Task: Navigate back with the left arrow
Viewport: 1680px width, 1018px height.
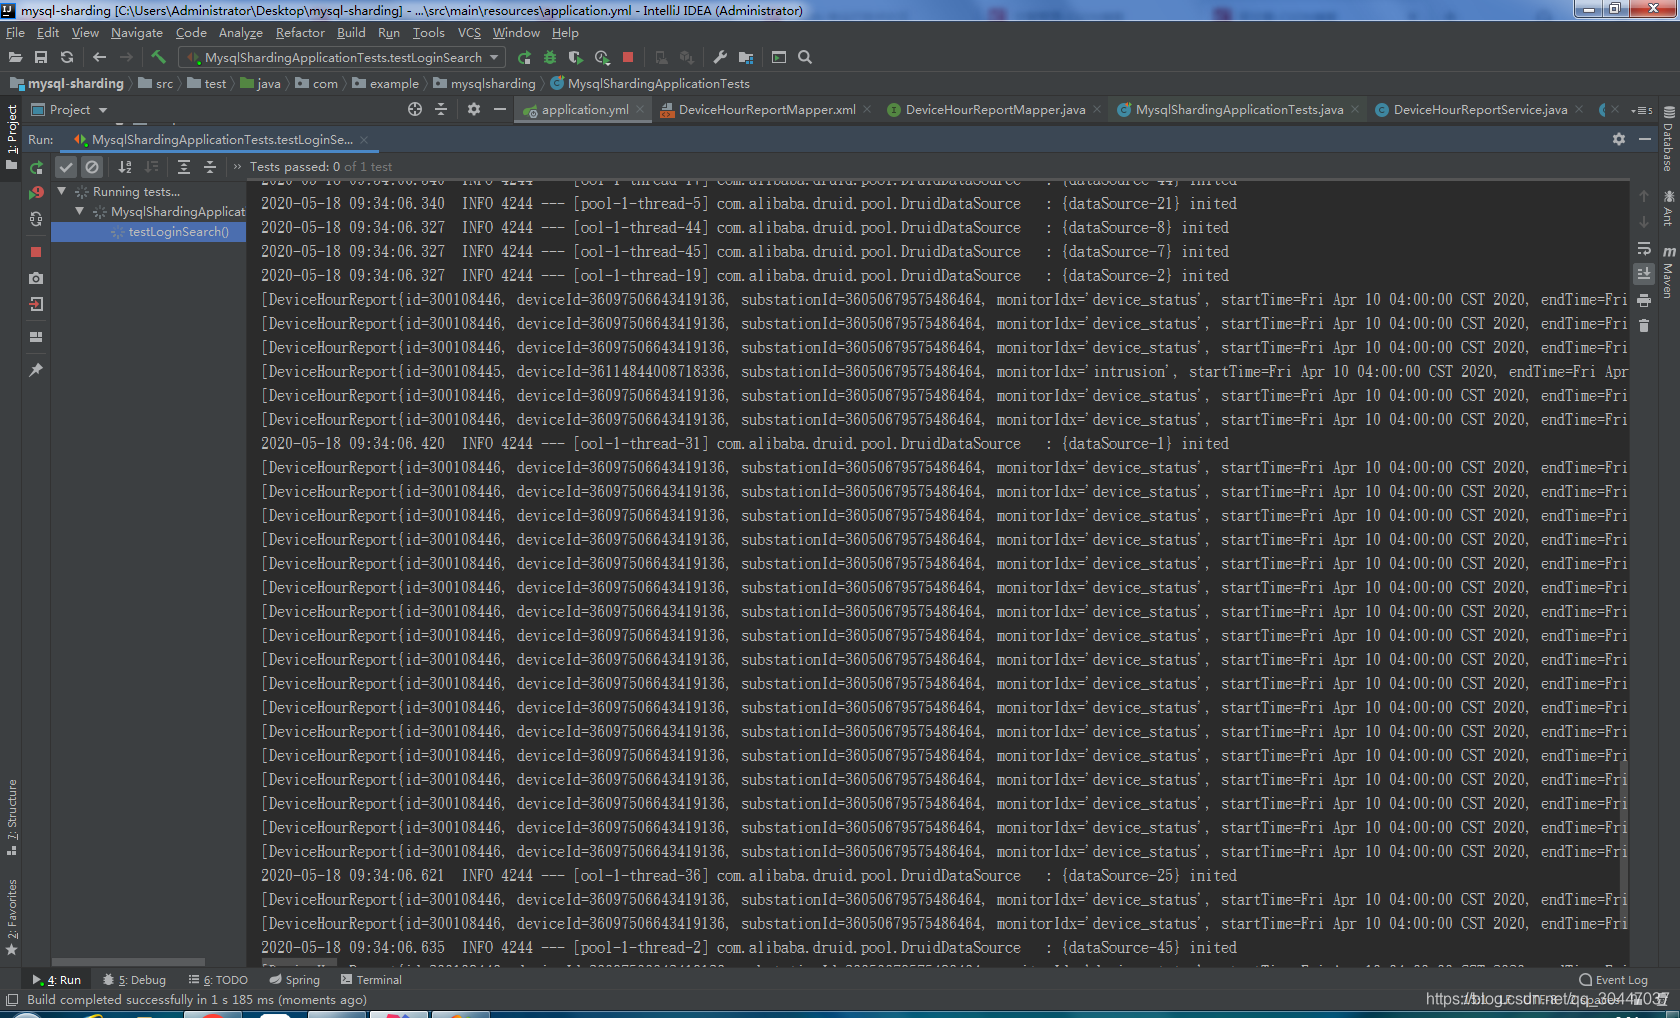Action: (99, 58)
